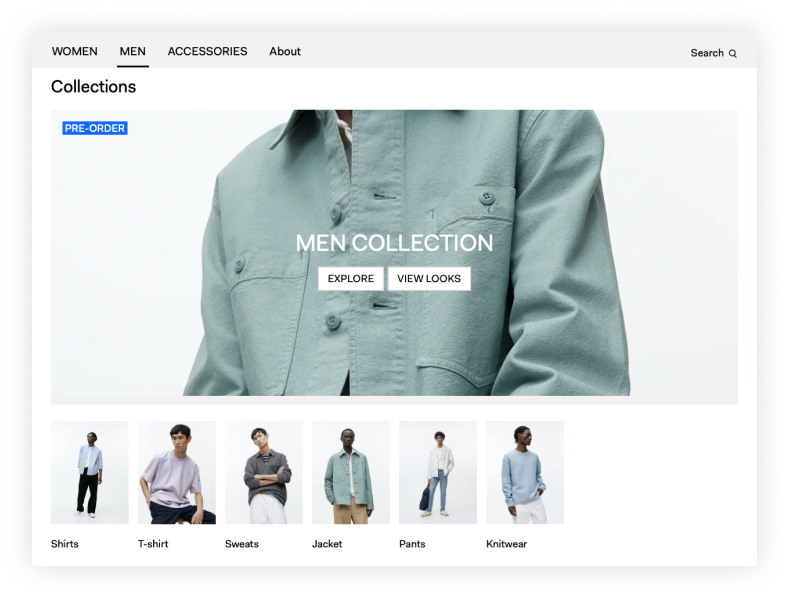789x598 pixels.
Task: Select the MEN tab
Action: pyautogui.click(x=133, y=51)
